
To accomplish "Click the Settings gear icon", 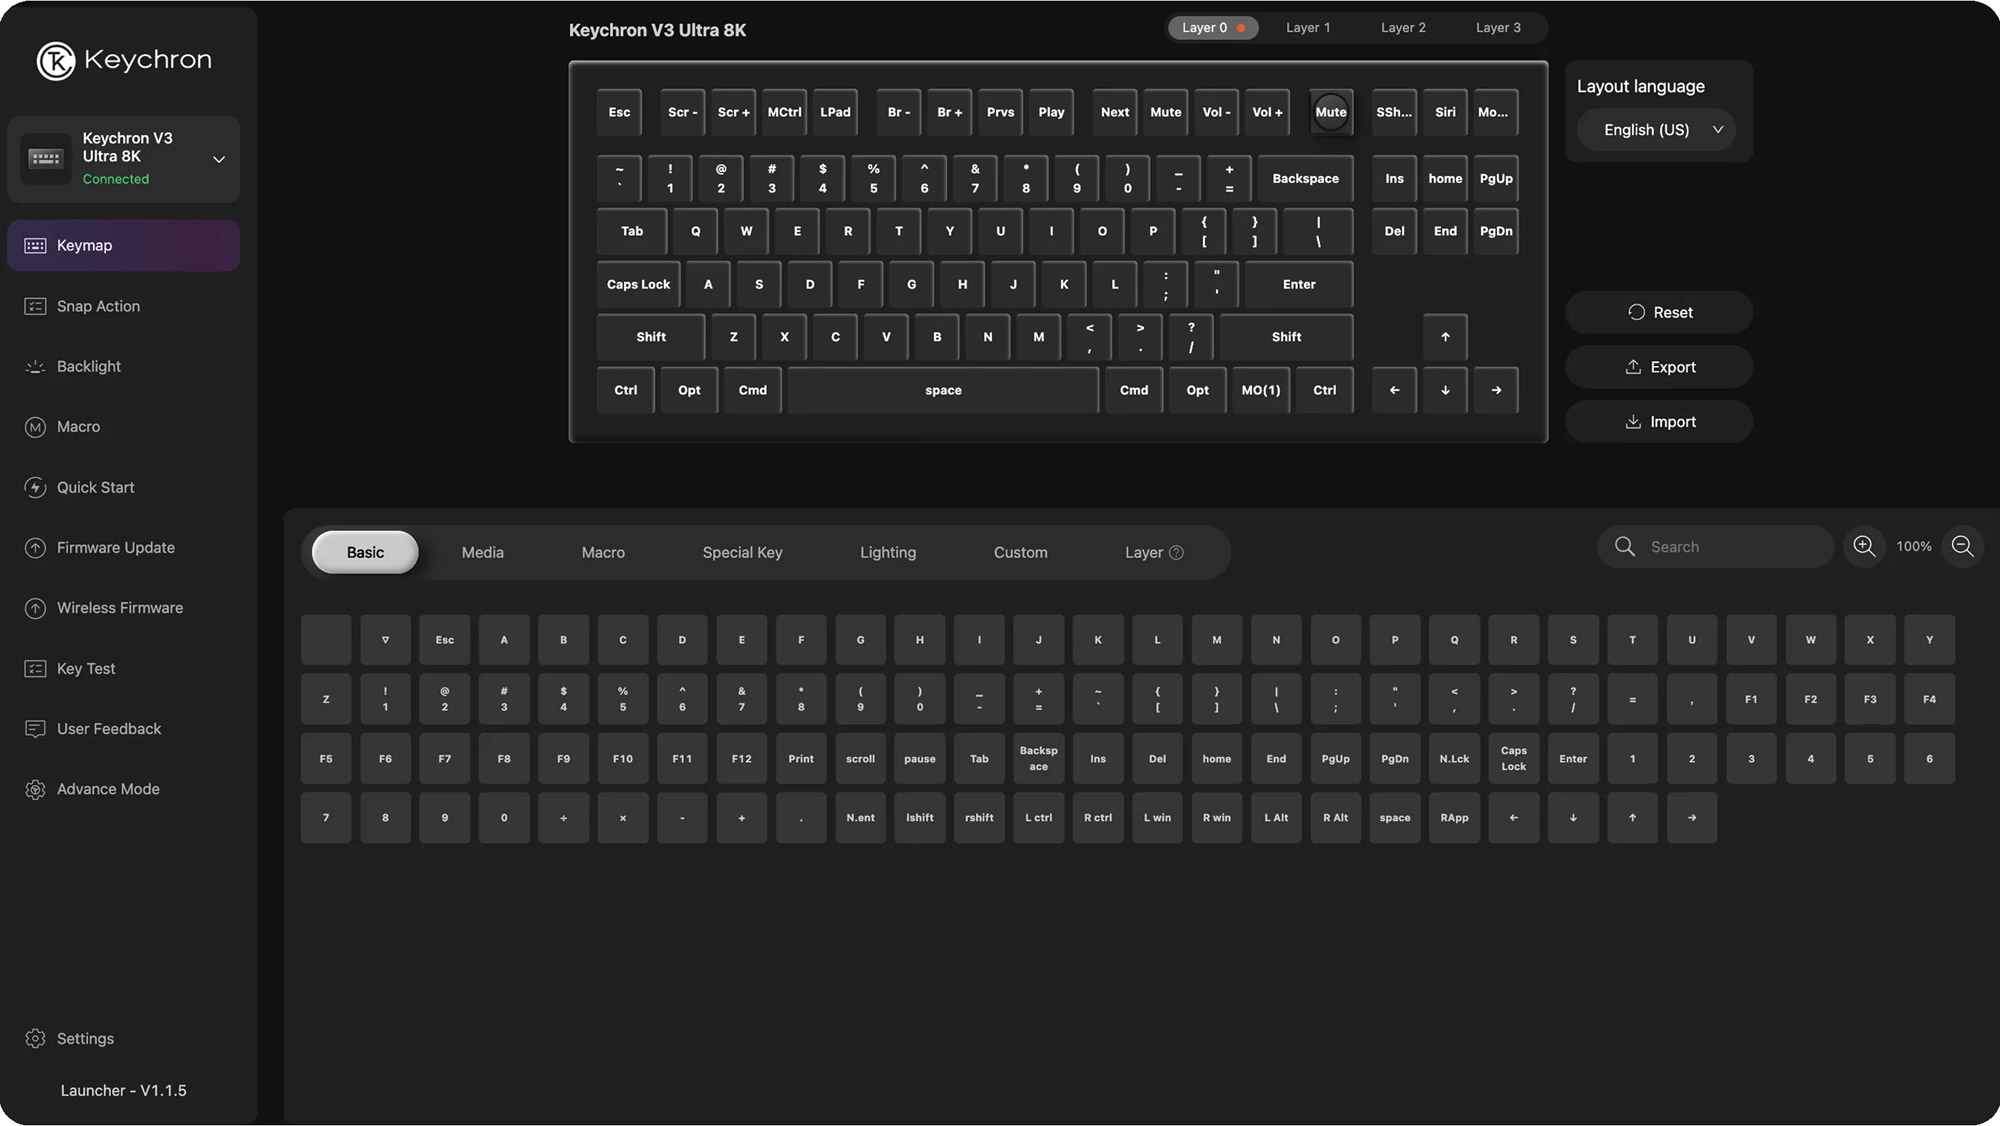I will click(x=35, y=1039).
